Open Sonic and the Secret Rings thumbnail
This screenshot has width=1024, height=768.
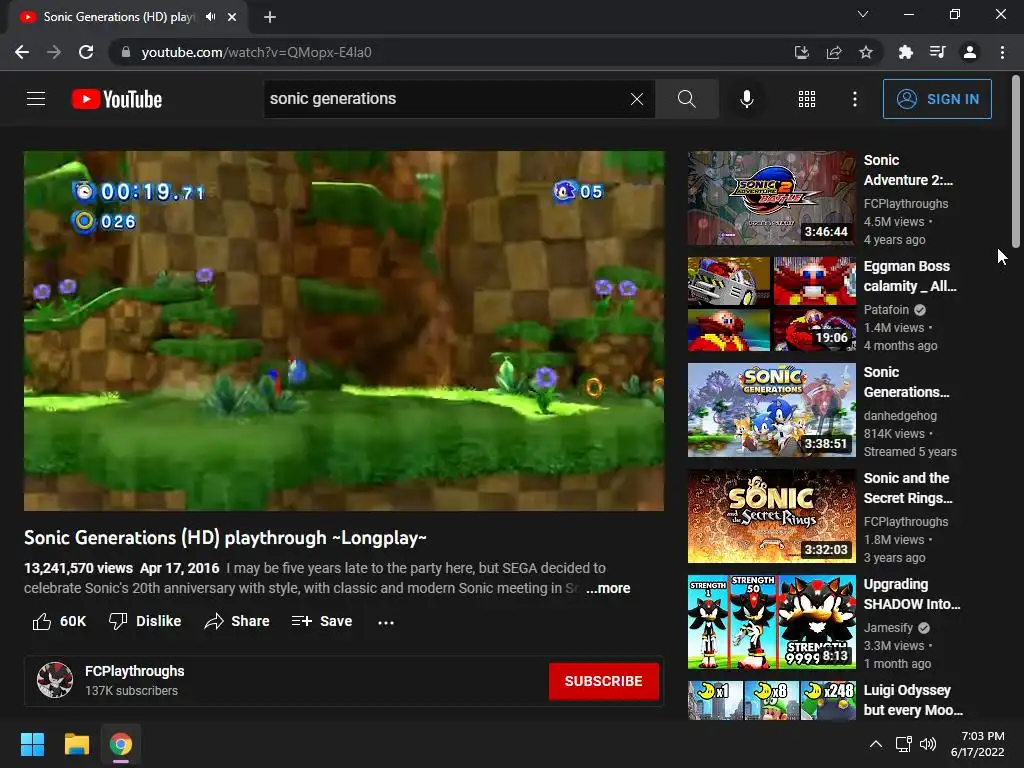[771, 516]
